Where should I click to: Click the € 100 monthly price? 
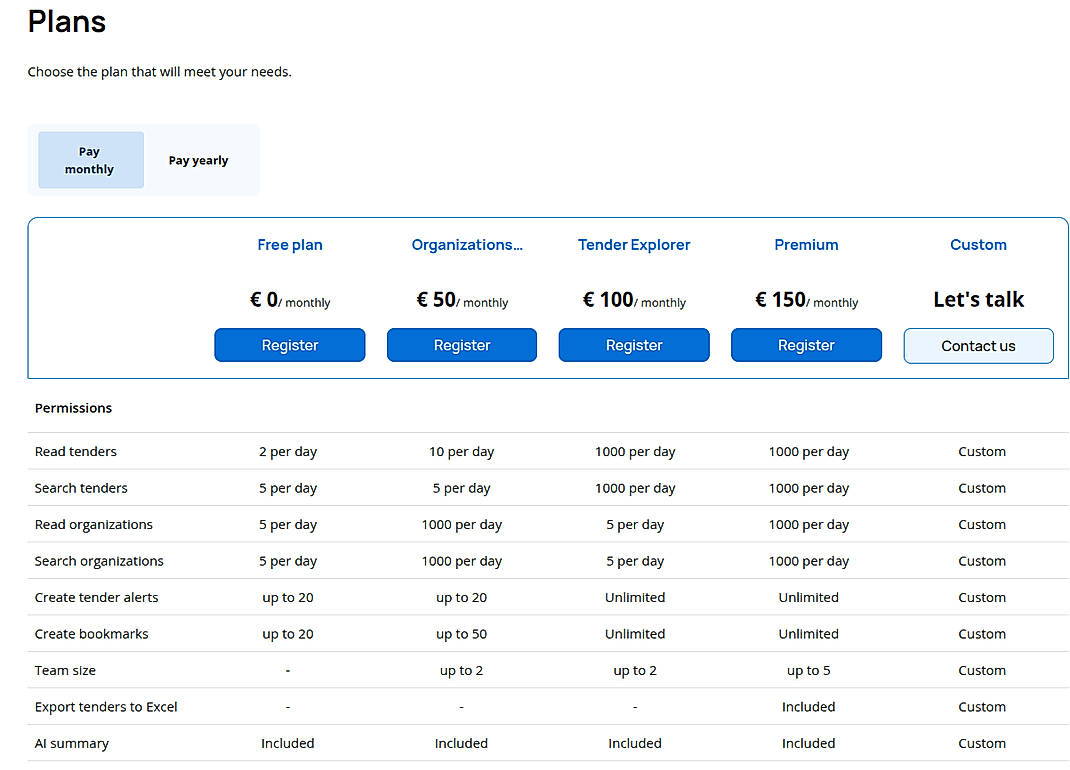[634, 300]
